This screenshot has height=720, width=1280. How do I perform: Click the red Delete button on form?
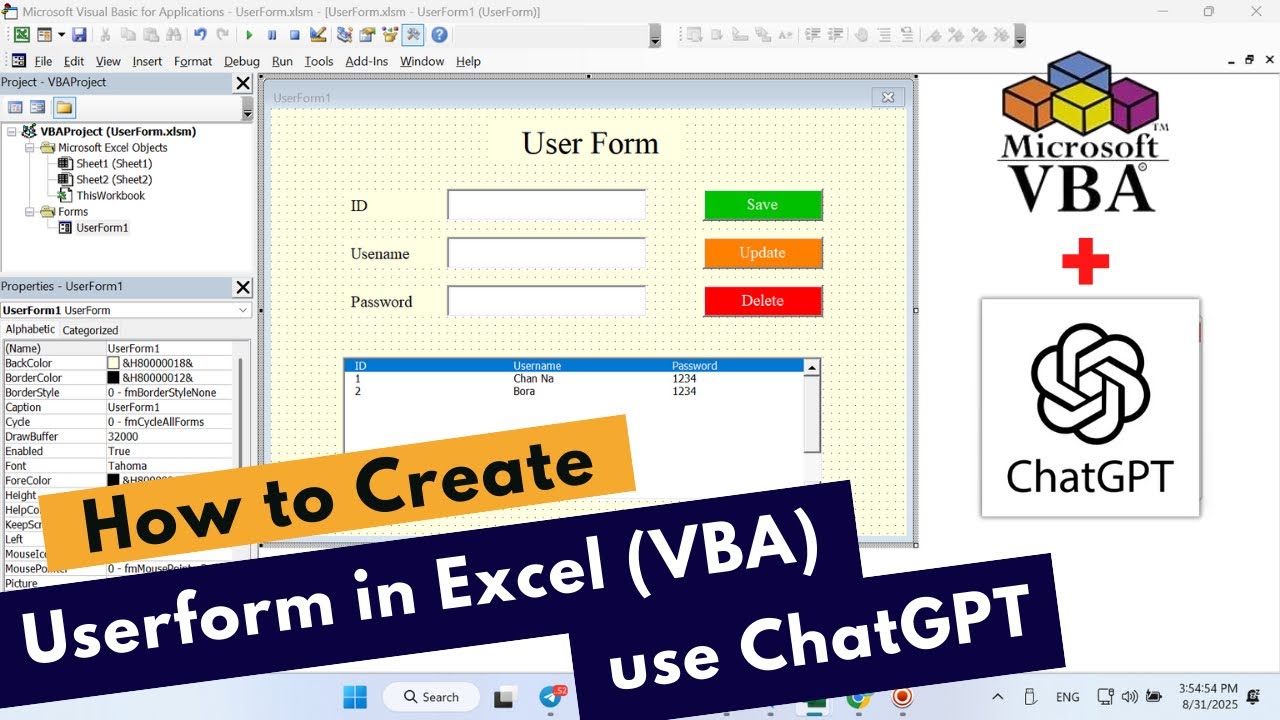763,301
